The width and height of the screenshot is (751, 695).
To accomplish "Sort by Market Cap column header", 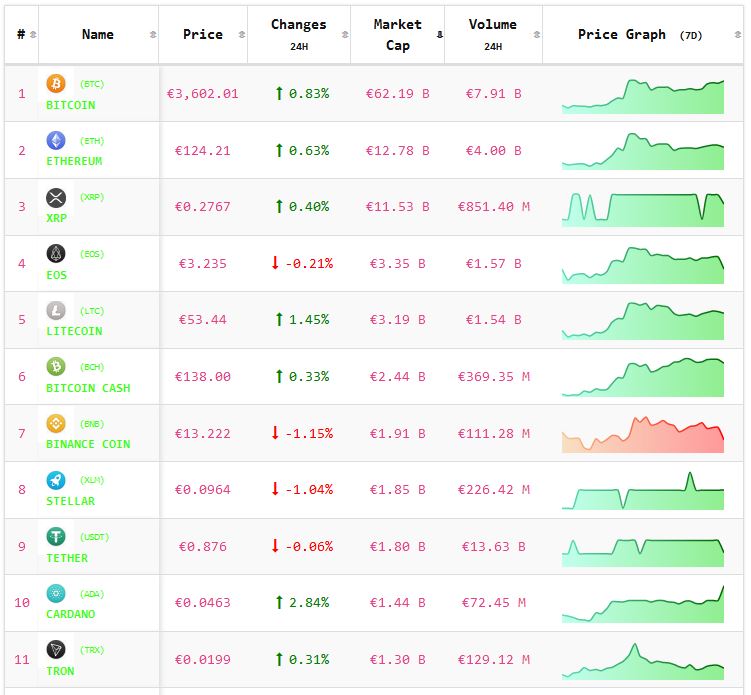I will point(397,34).
